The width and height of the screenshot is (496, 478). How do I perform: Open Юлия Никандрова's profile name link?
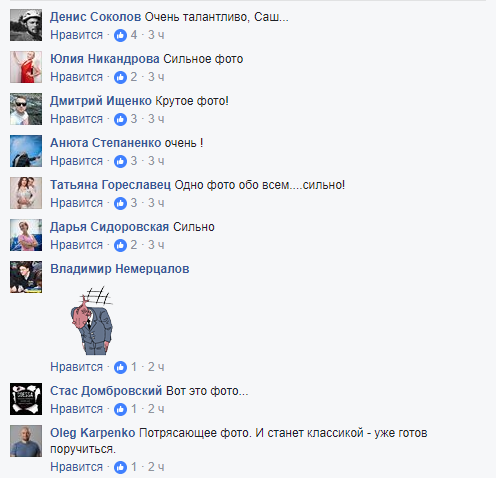pyautogui.click(x=105, y=59)
